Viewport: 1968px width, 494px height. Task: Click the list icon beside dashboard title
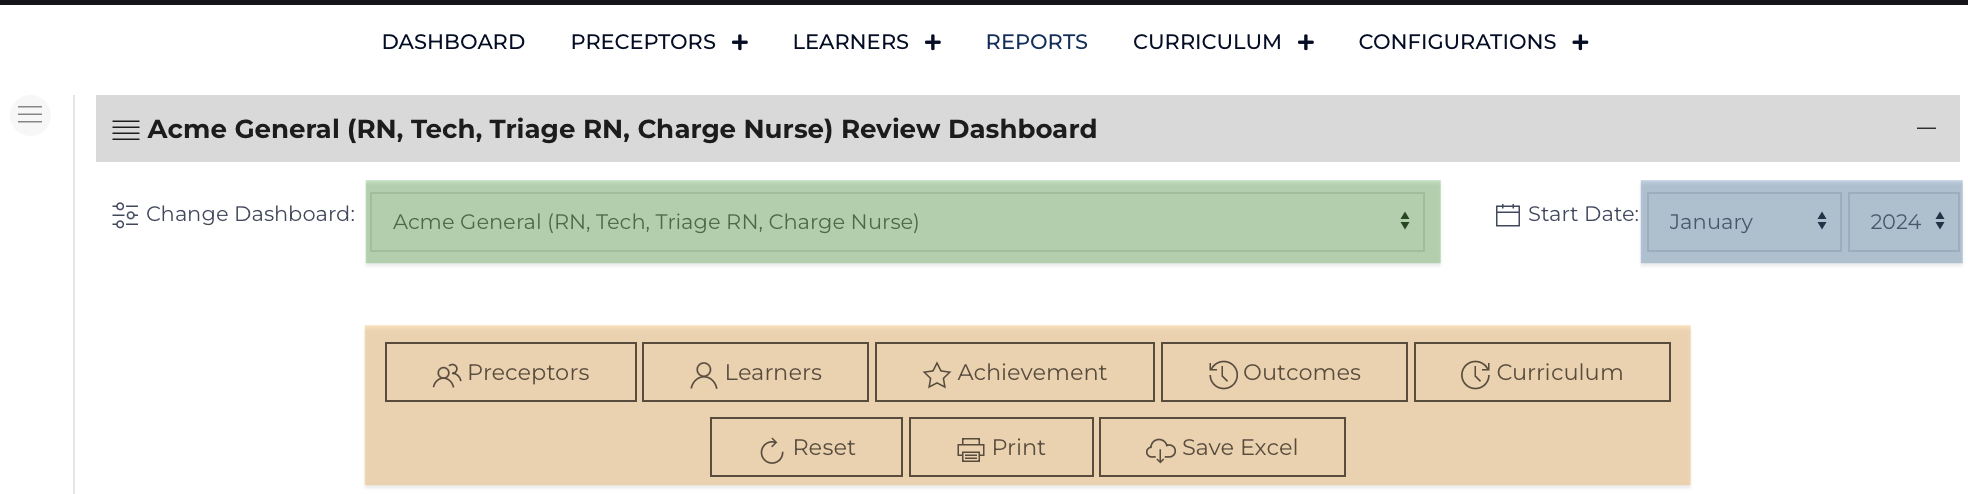[x=125, y=130]
